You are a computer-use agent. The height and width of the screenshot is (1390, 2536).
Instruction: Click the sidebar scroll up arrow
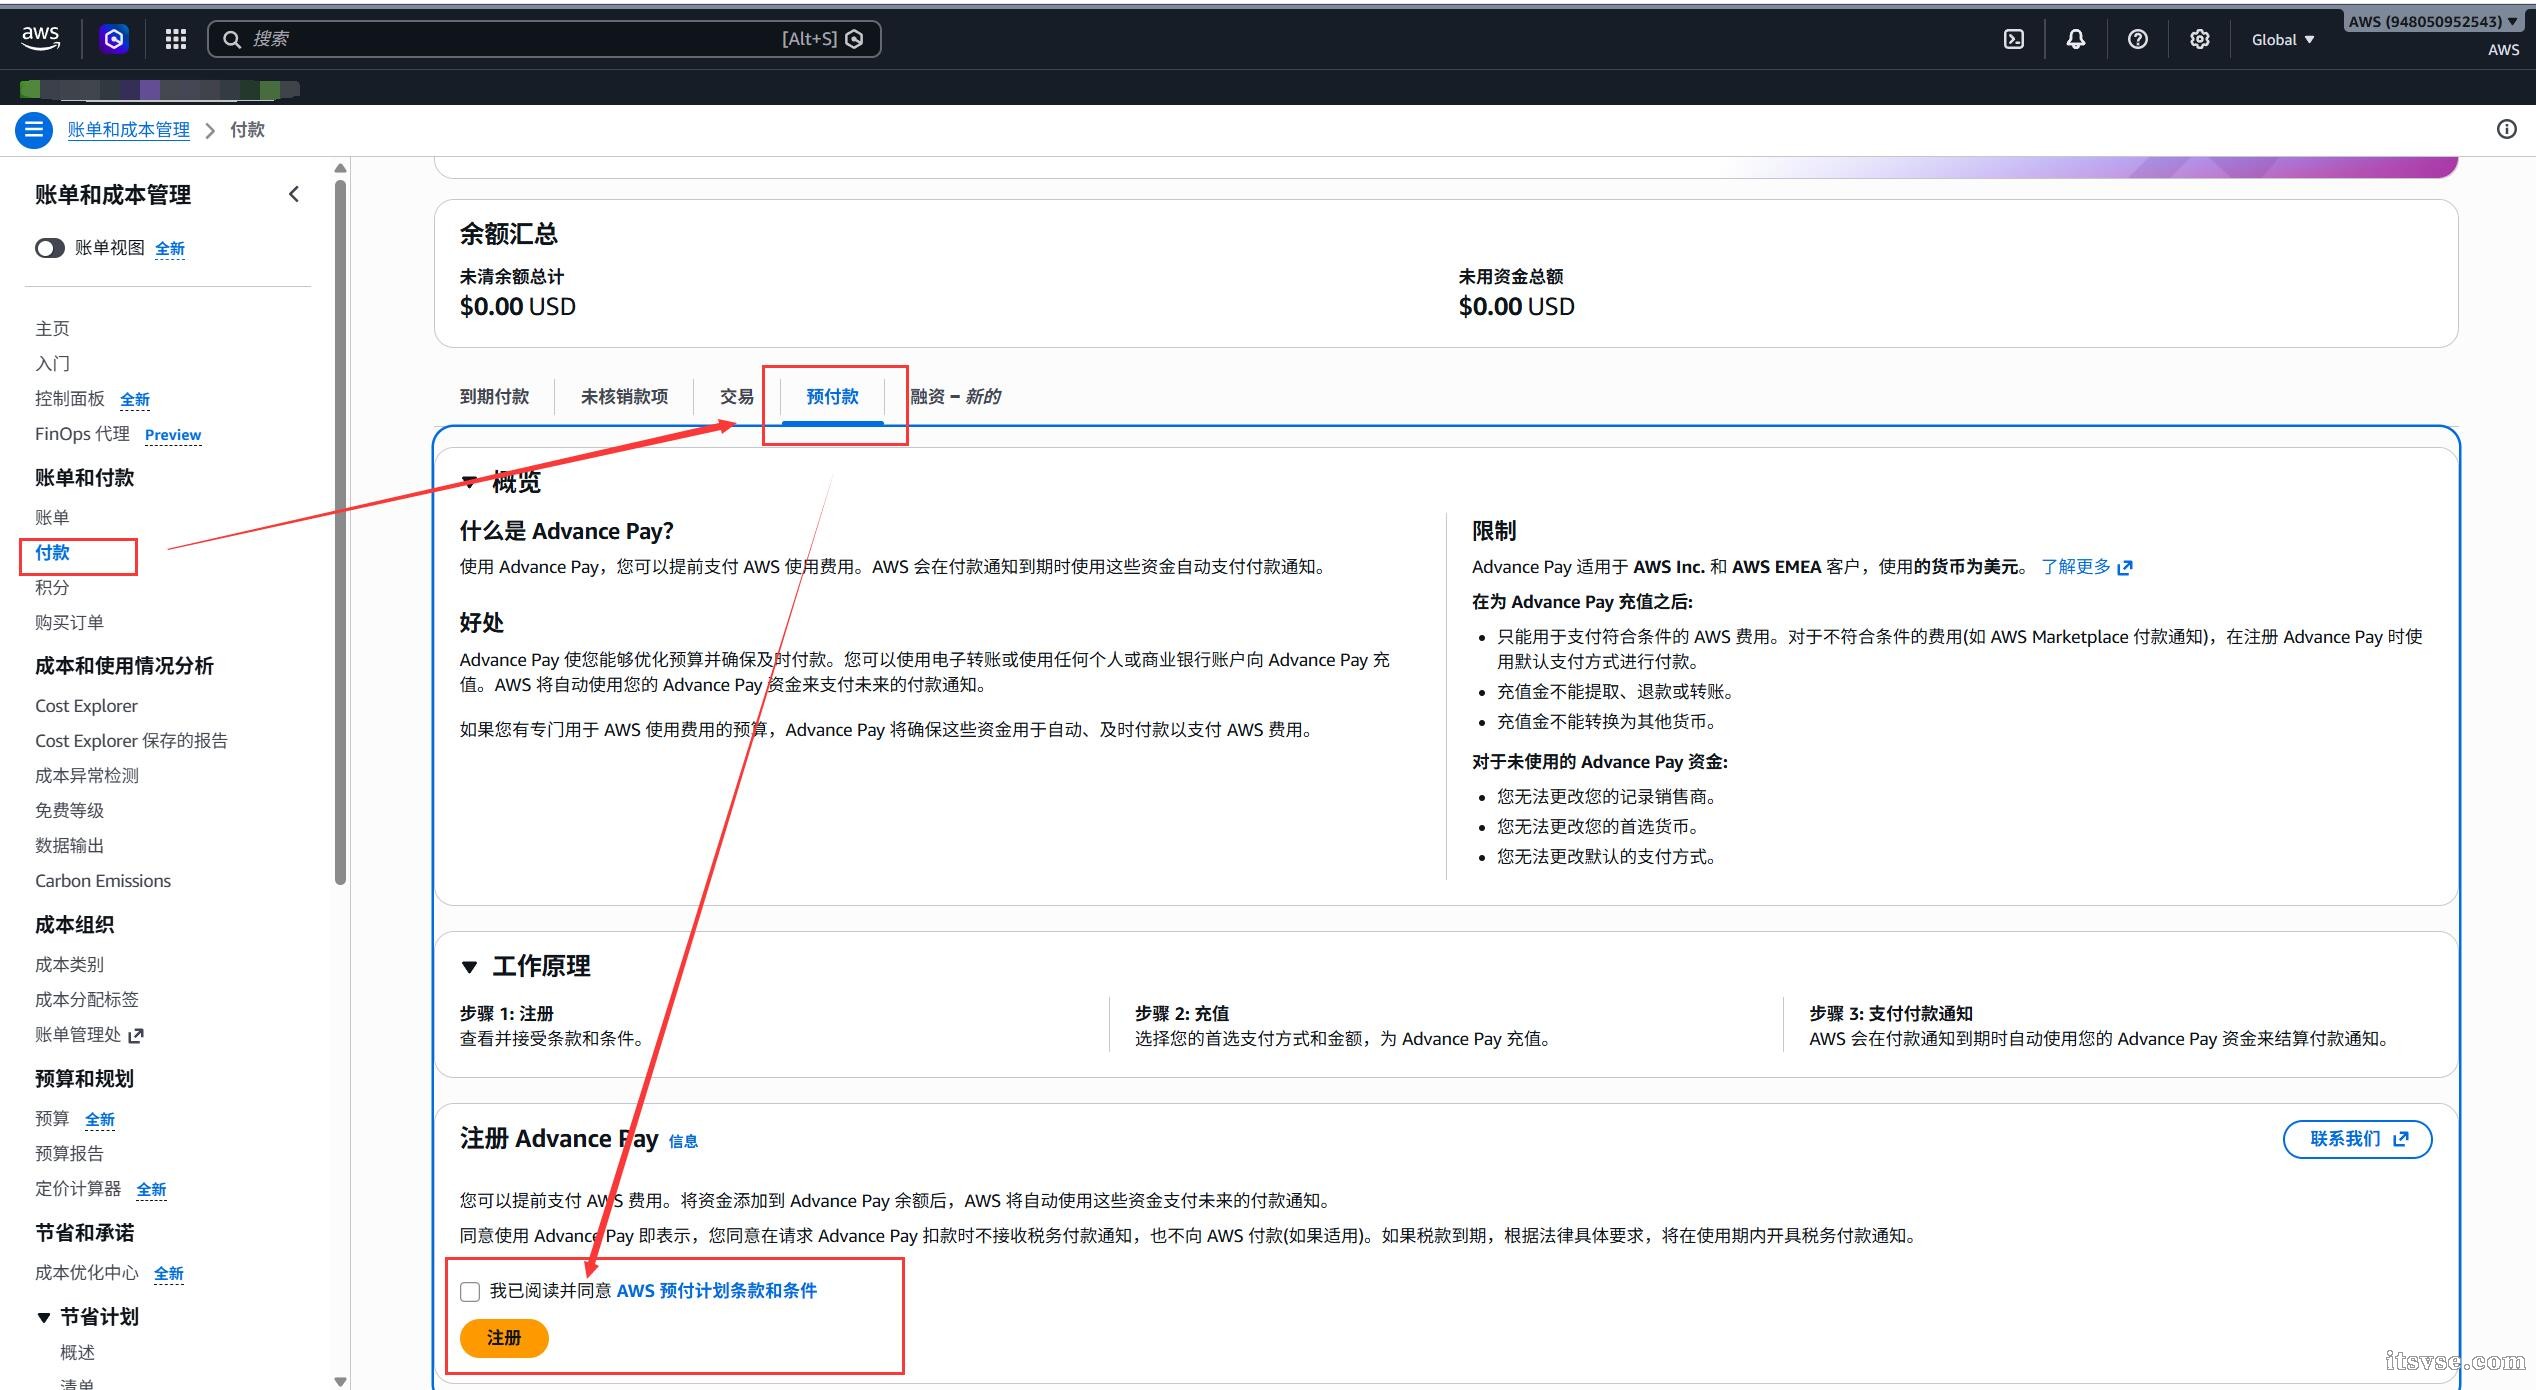point(341,168)
